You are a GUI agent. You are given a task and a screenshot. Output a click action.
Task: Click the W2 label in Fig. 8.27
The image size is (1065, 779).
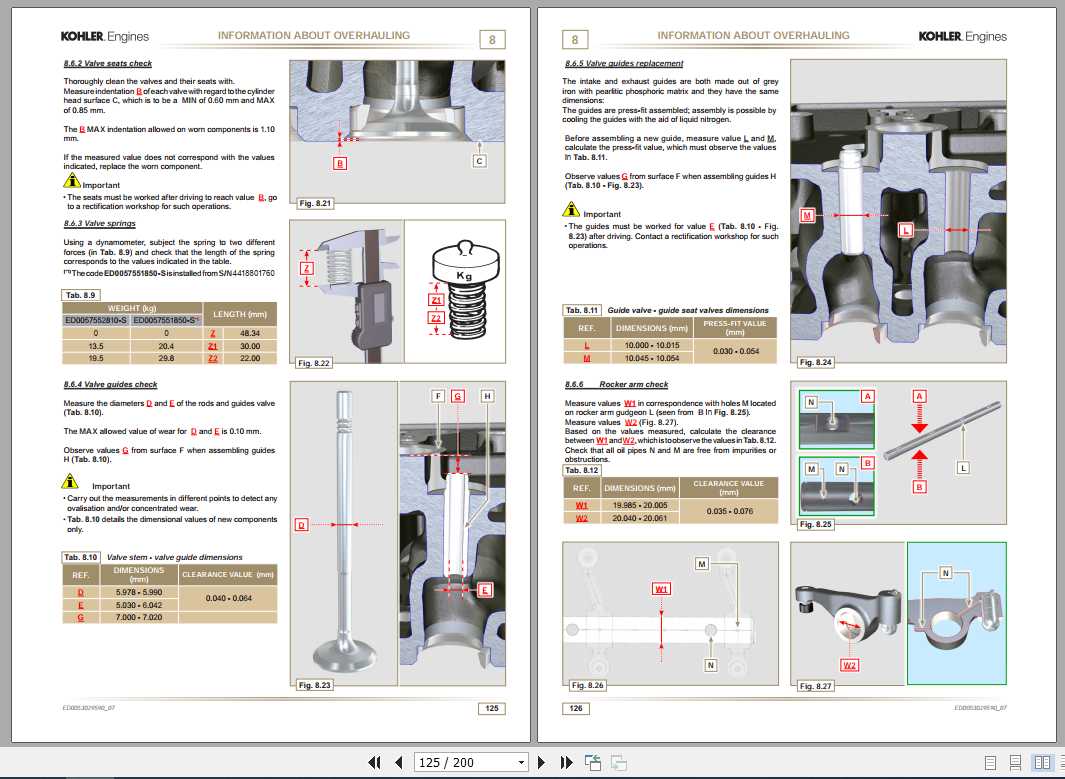(x=849, y=664)
